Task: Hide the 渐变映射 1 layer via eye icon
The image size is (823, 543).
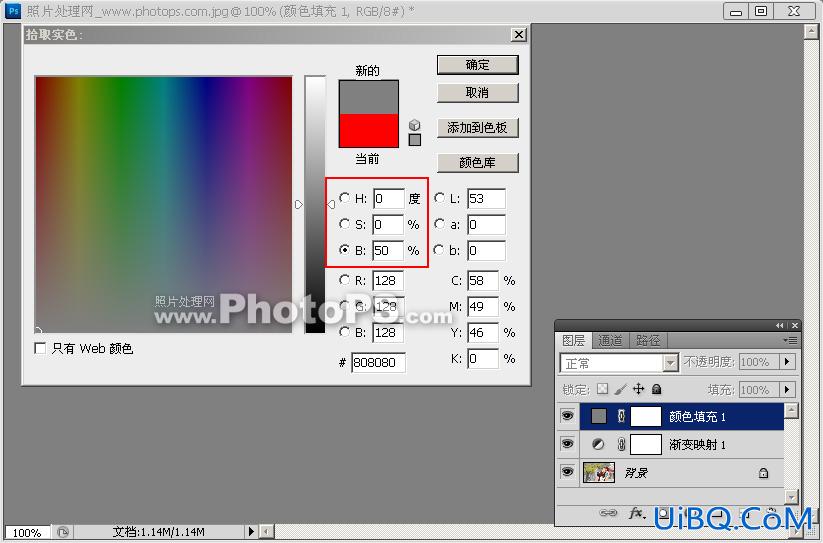Action: 567,444
